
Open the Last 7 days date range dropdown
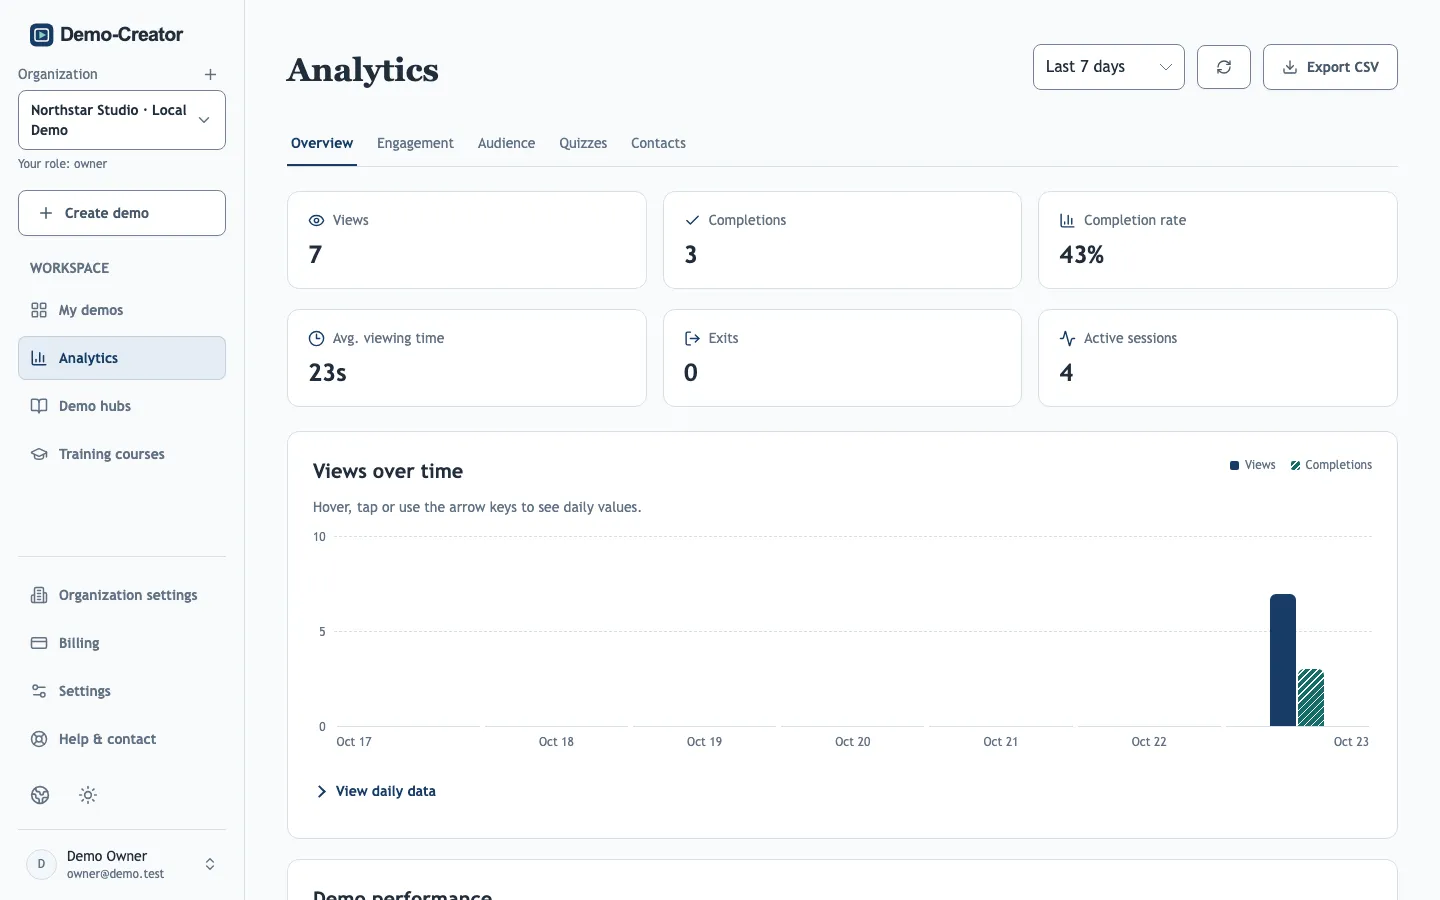click(x=1109, y=67)
